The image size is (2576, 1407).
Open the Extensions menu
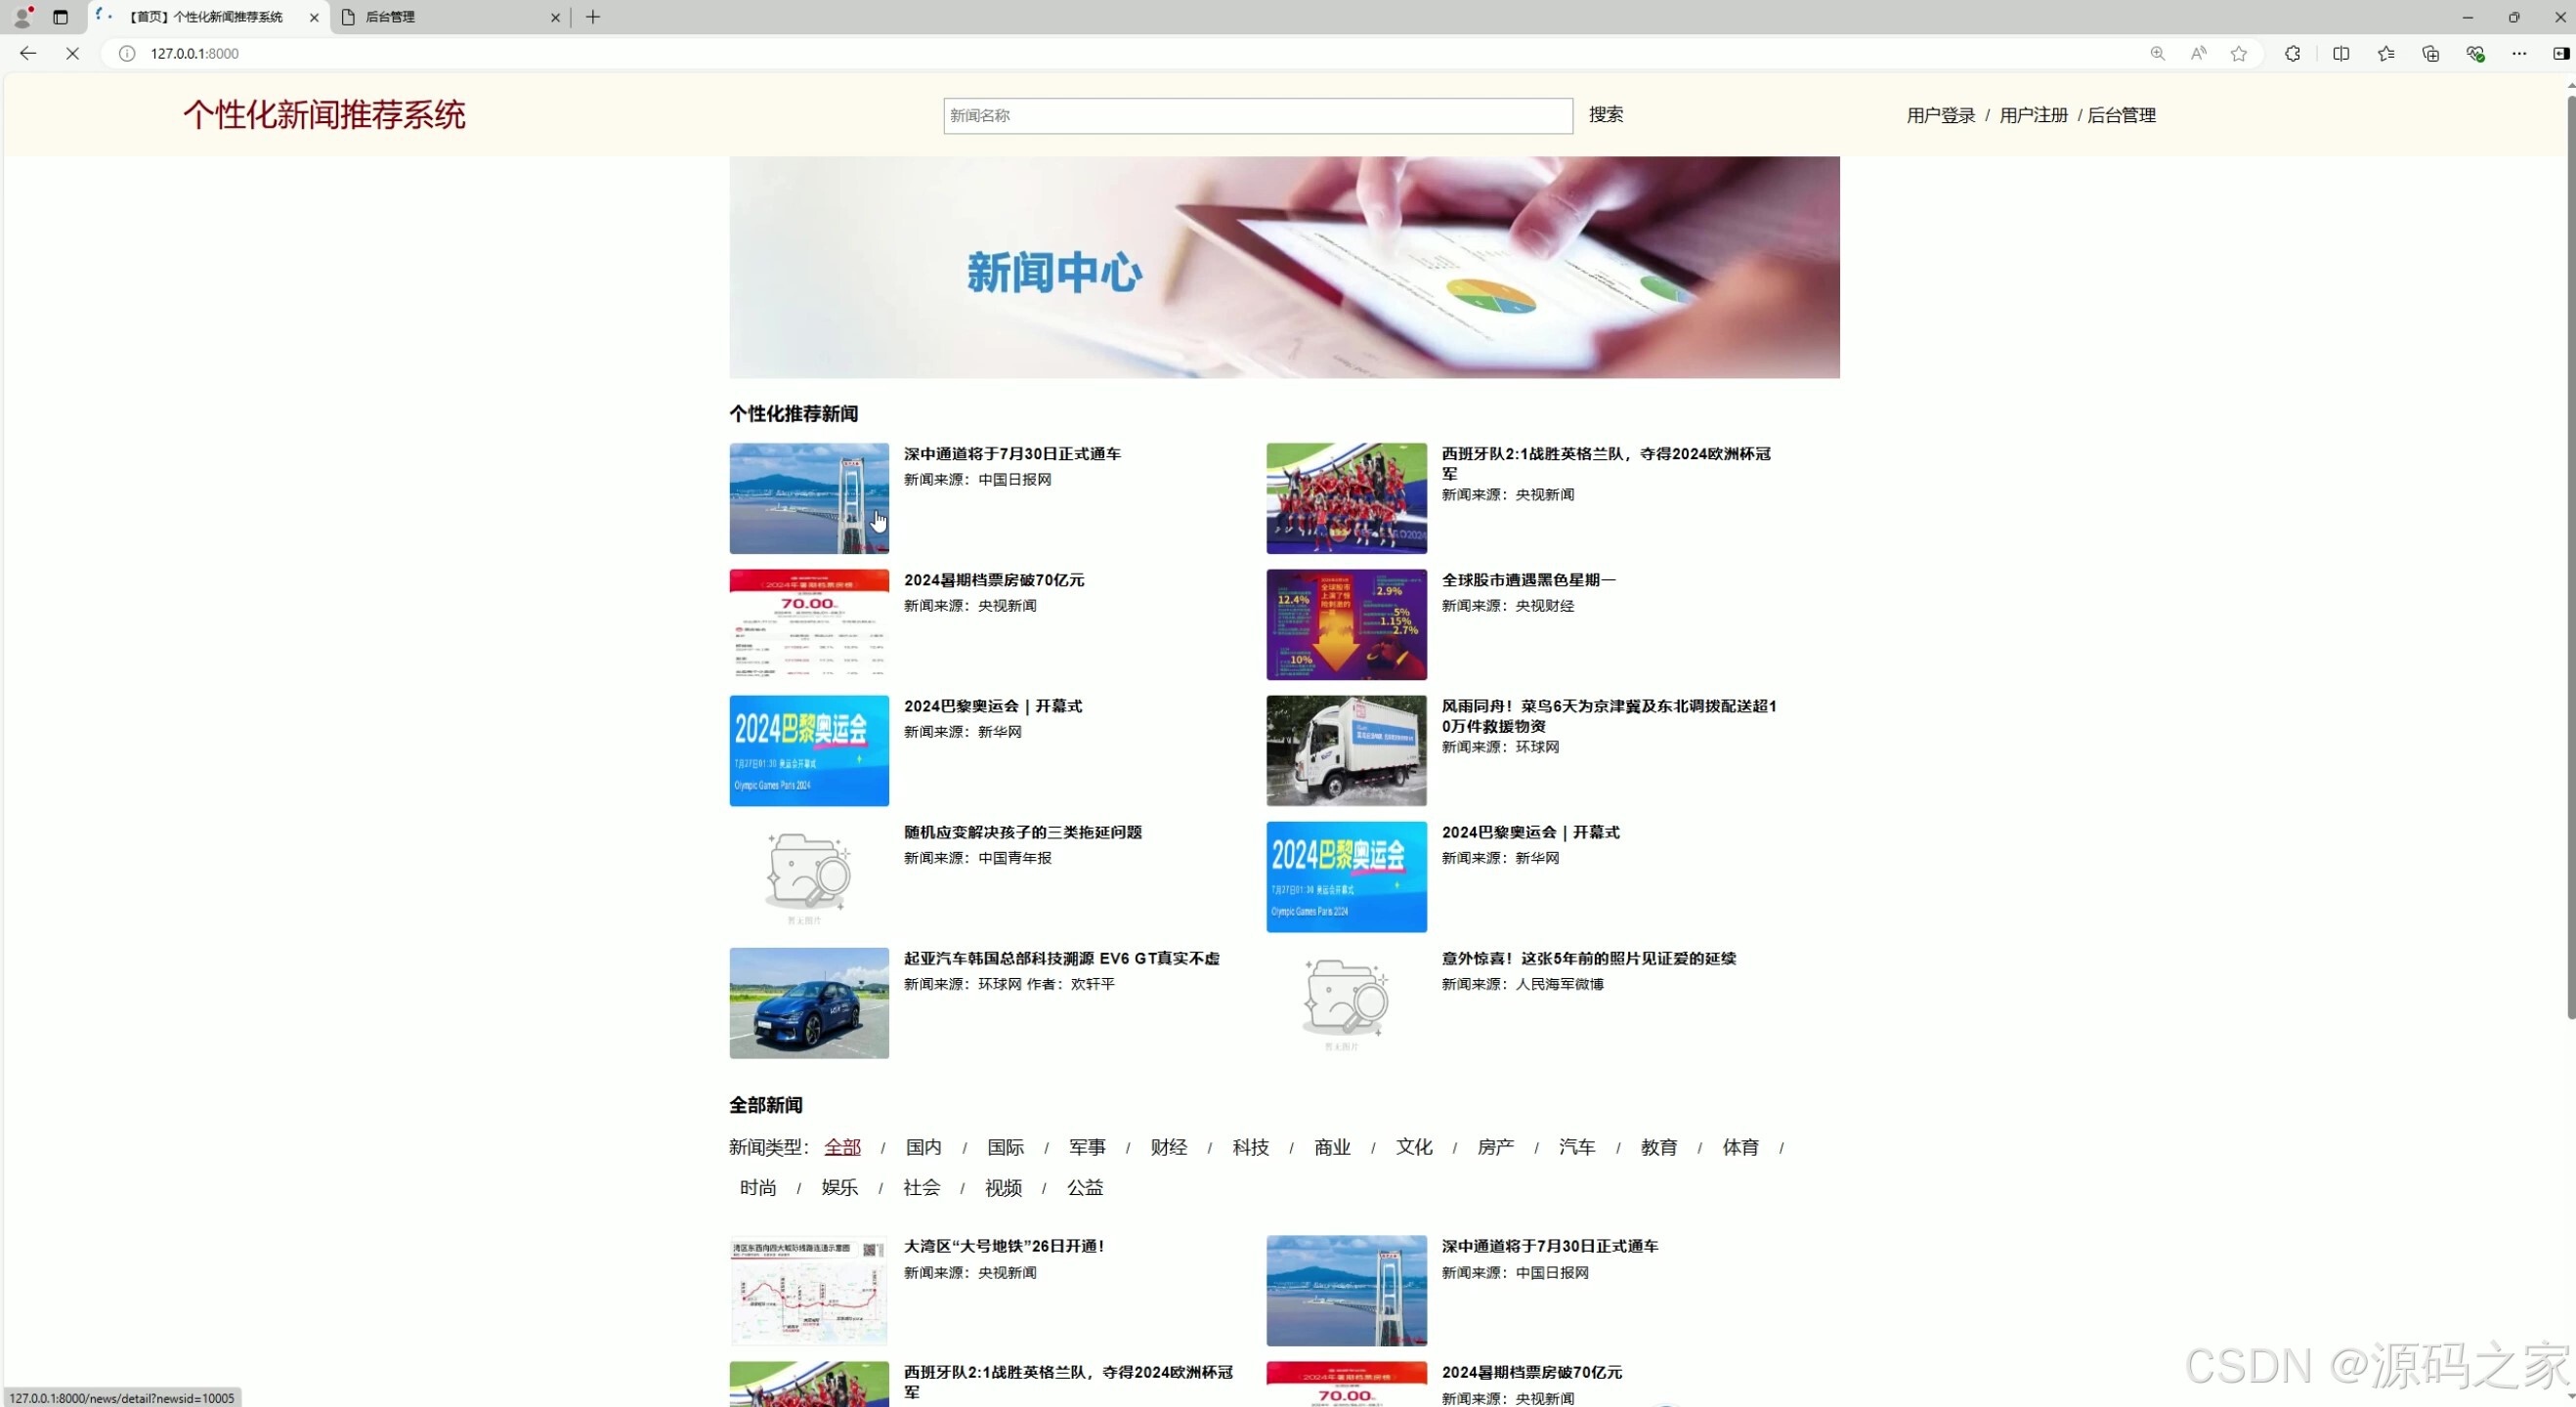pyautogui.click(x=2293, y=53)
